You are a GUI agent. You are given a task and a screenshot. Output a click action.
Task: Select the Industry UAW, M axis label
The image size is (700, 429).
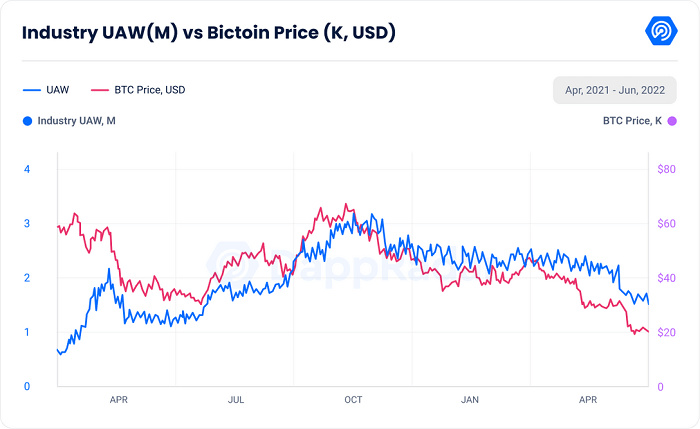click(x=76, y=121)
